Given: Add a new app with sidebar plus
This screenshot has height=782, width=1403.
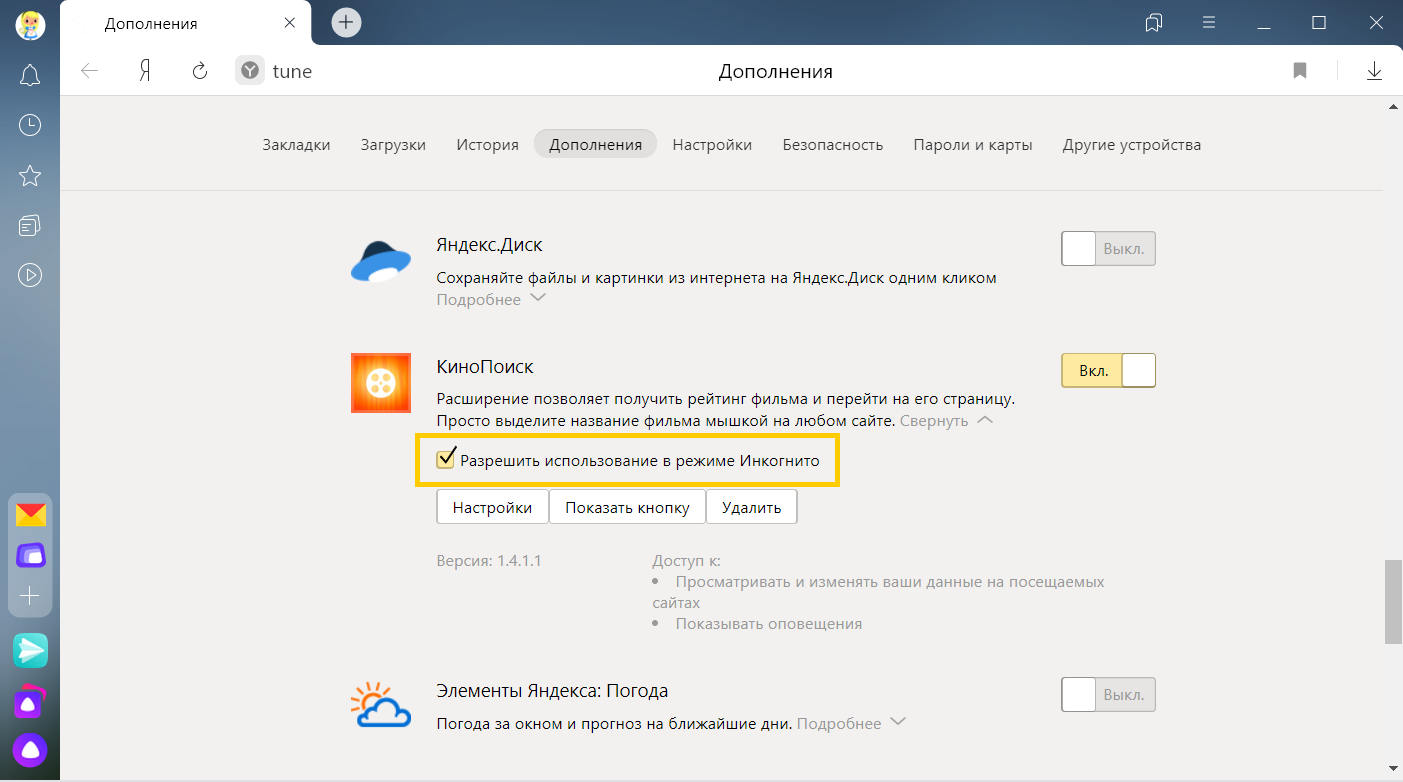Looking at the screenshot, I should click(x=30, y=596).
